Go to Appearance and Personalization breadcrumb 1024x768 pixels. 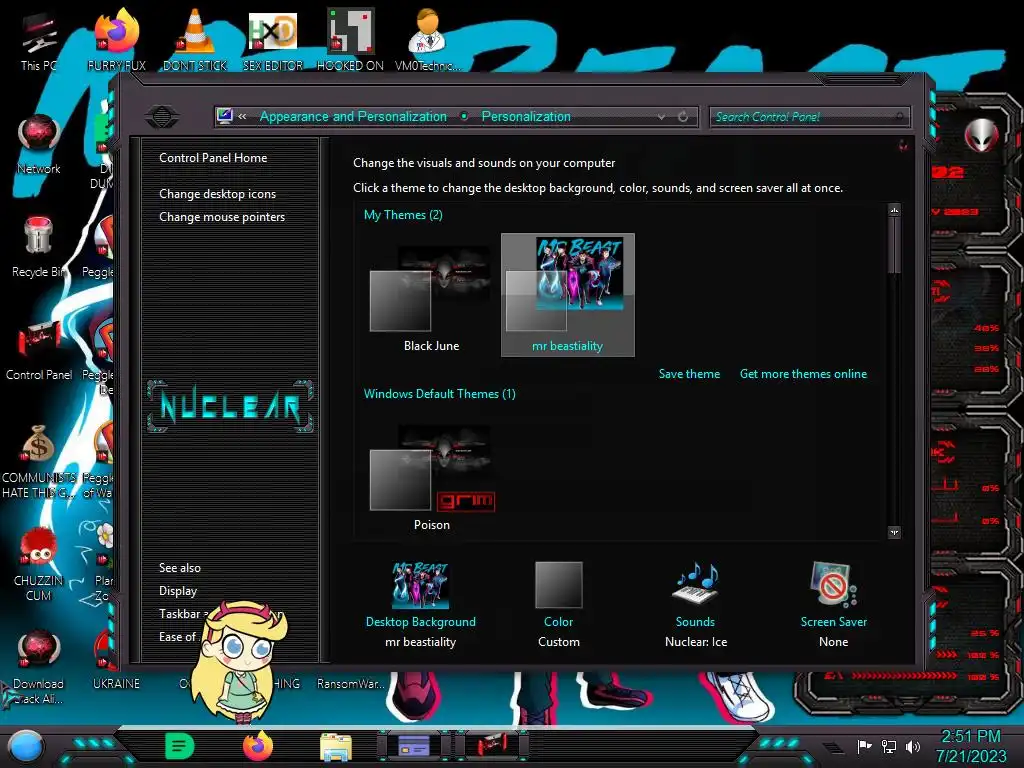pyautogui.click(x=353, y=116)
